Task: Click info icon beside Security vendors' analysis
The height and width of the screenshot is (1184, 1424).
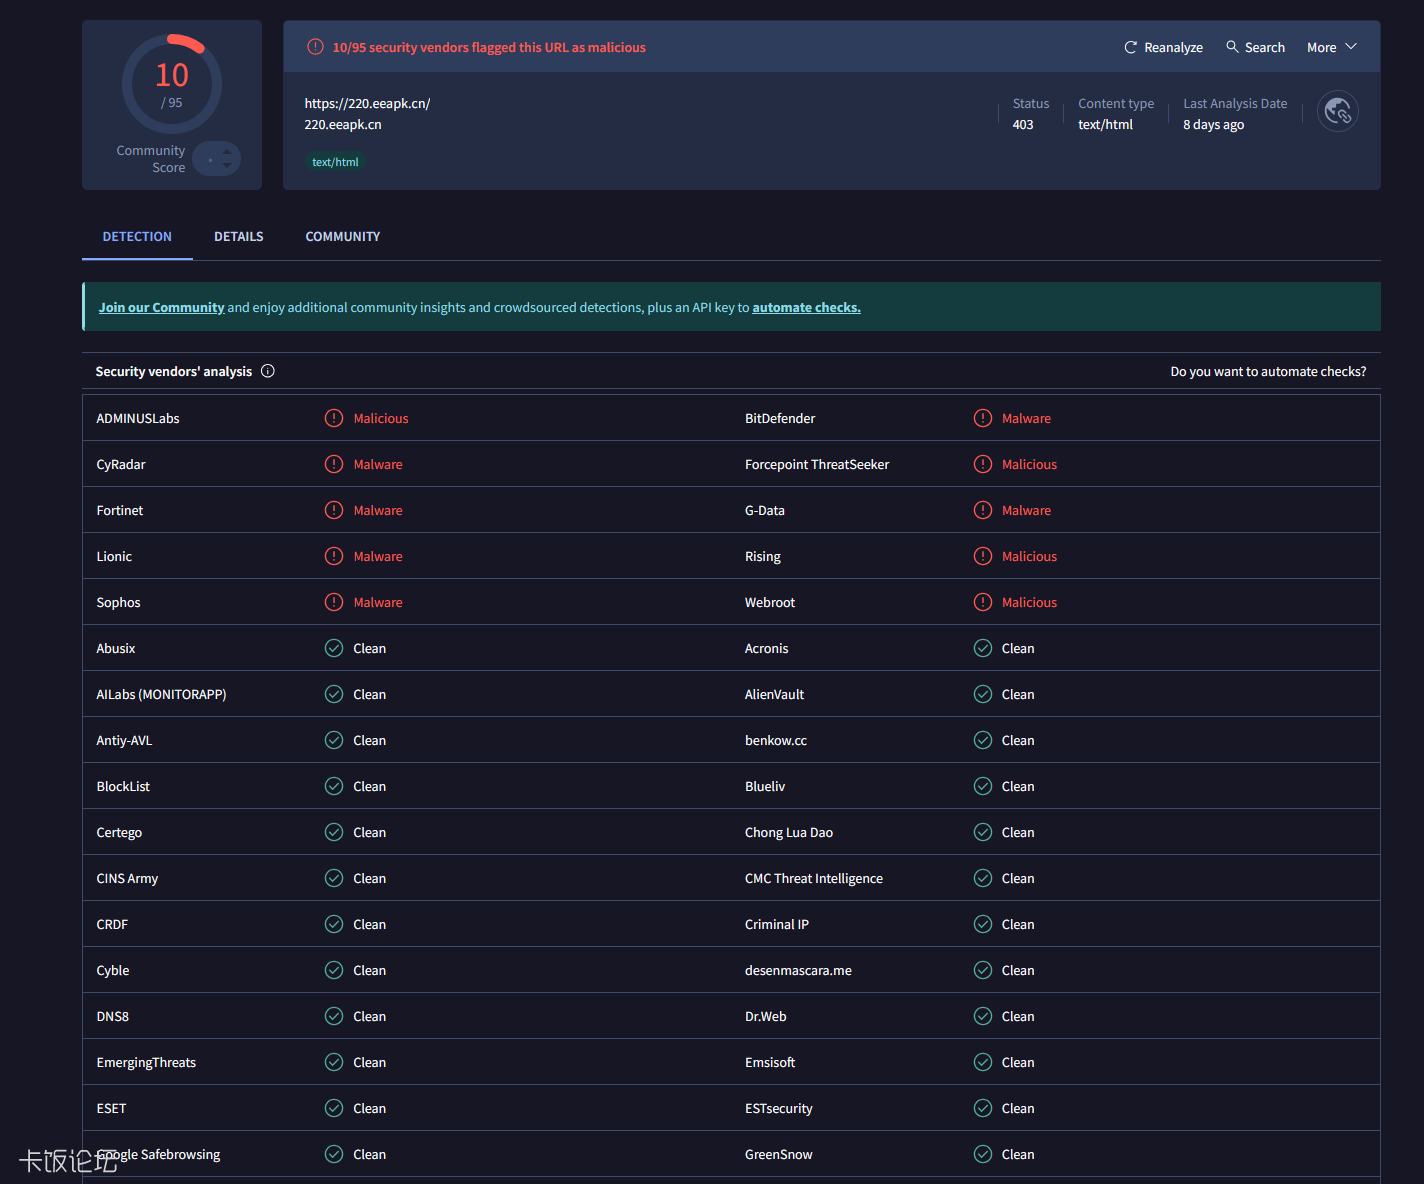Action: tap(268, 371)
